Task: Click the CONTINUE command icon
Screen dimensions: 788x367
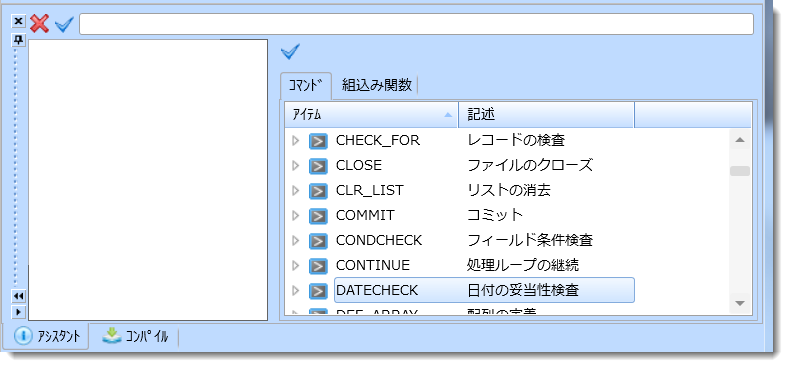Action: pyautogui.click(x=318, y=266)
